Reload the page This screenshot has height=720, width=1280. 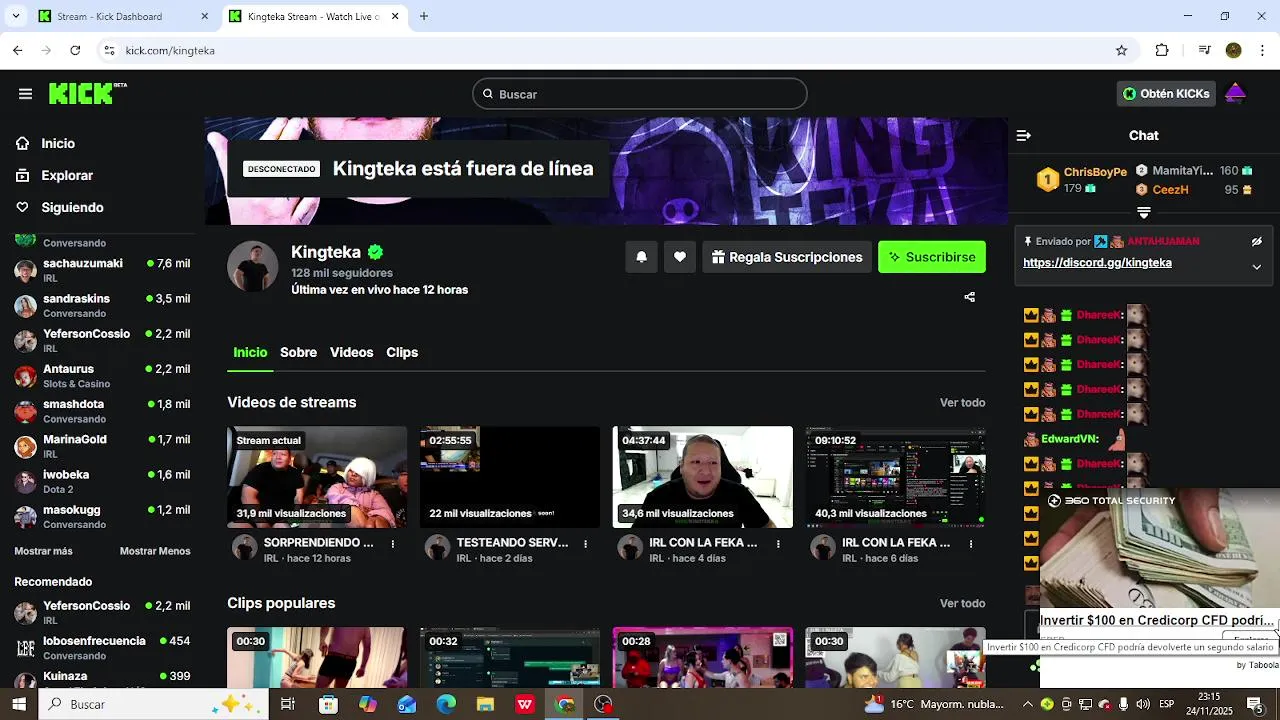click(x=75, y=50)
